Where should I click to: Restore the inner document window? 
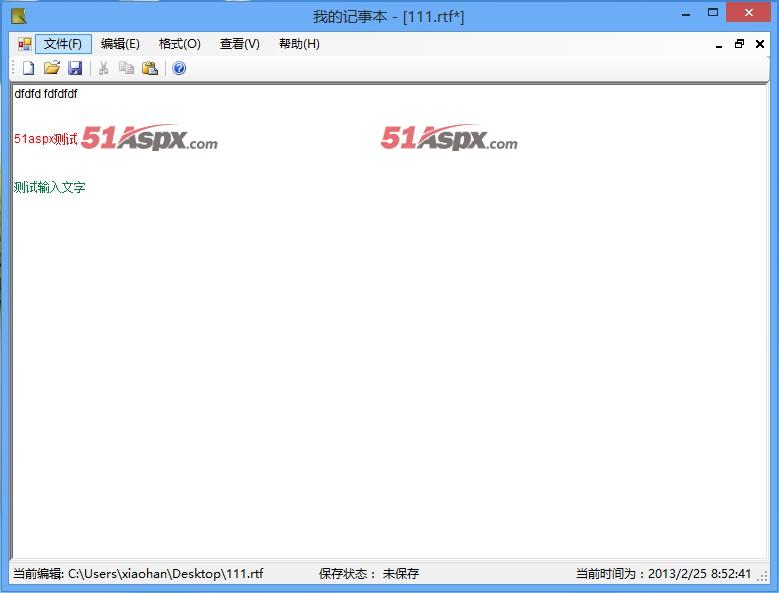tap(739, 44)
